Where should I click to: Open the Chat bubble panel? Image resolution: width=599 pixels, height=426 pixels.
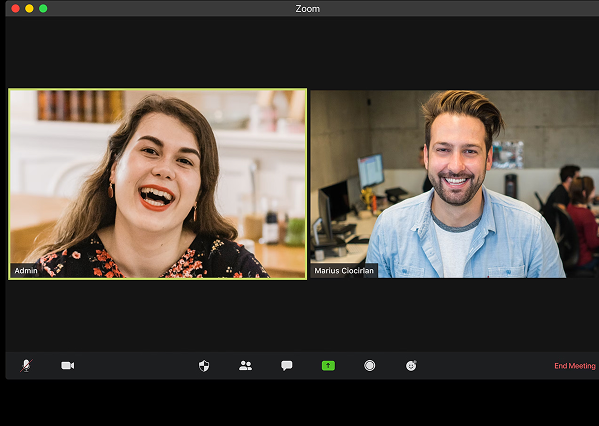287,366
